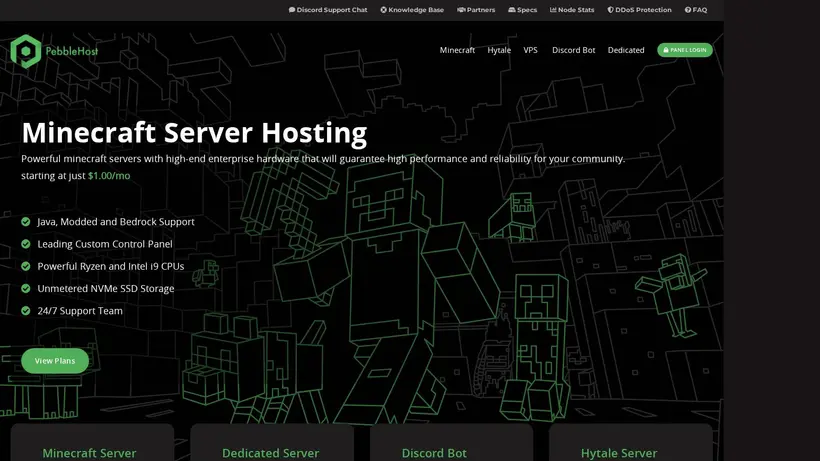820x461 pixels.
Task: Open the FAQ link text
Action: pyautogui.click(x=700, y=10)
